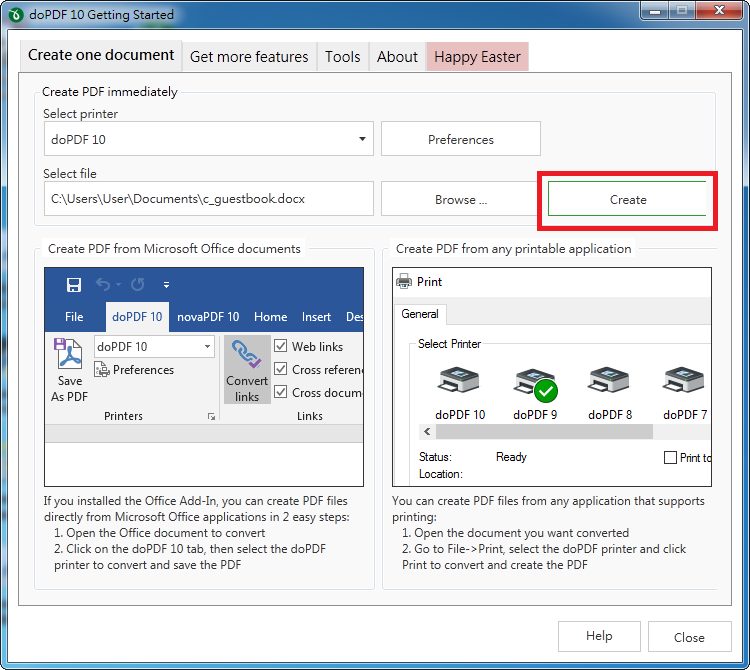Select doPDF 10 ribbon tab in preview
Screen dimensions: 750x670
pos(137,317)
